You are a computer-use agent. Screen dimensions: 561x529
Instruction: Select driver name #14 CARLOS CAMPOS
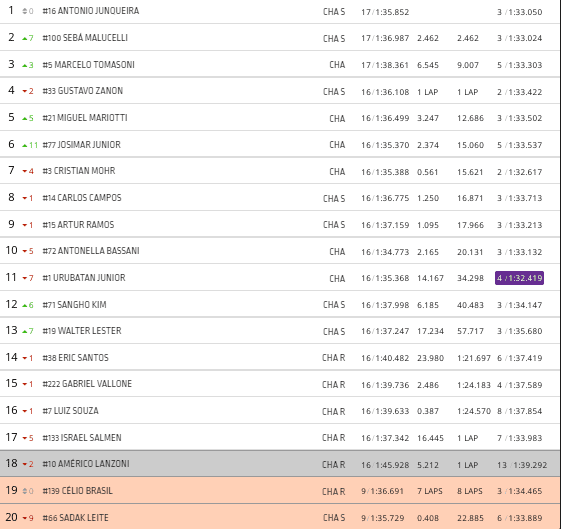tap(82, 198)
